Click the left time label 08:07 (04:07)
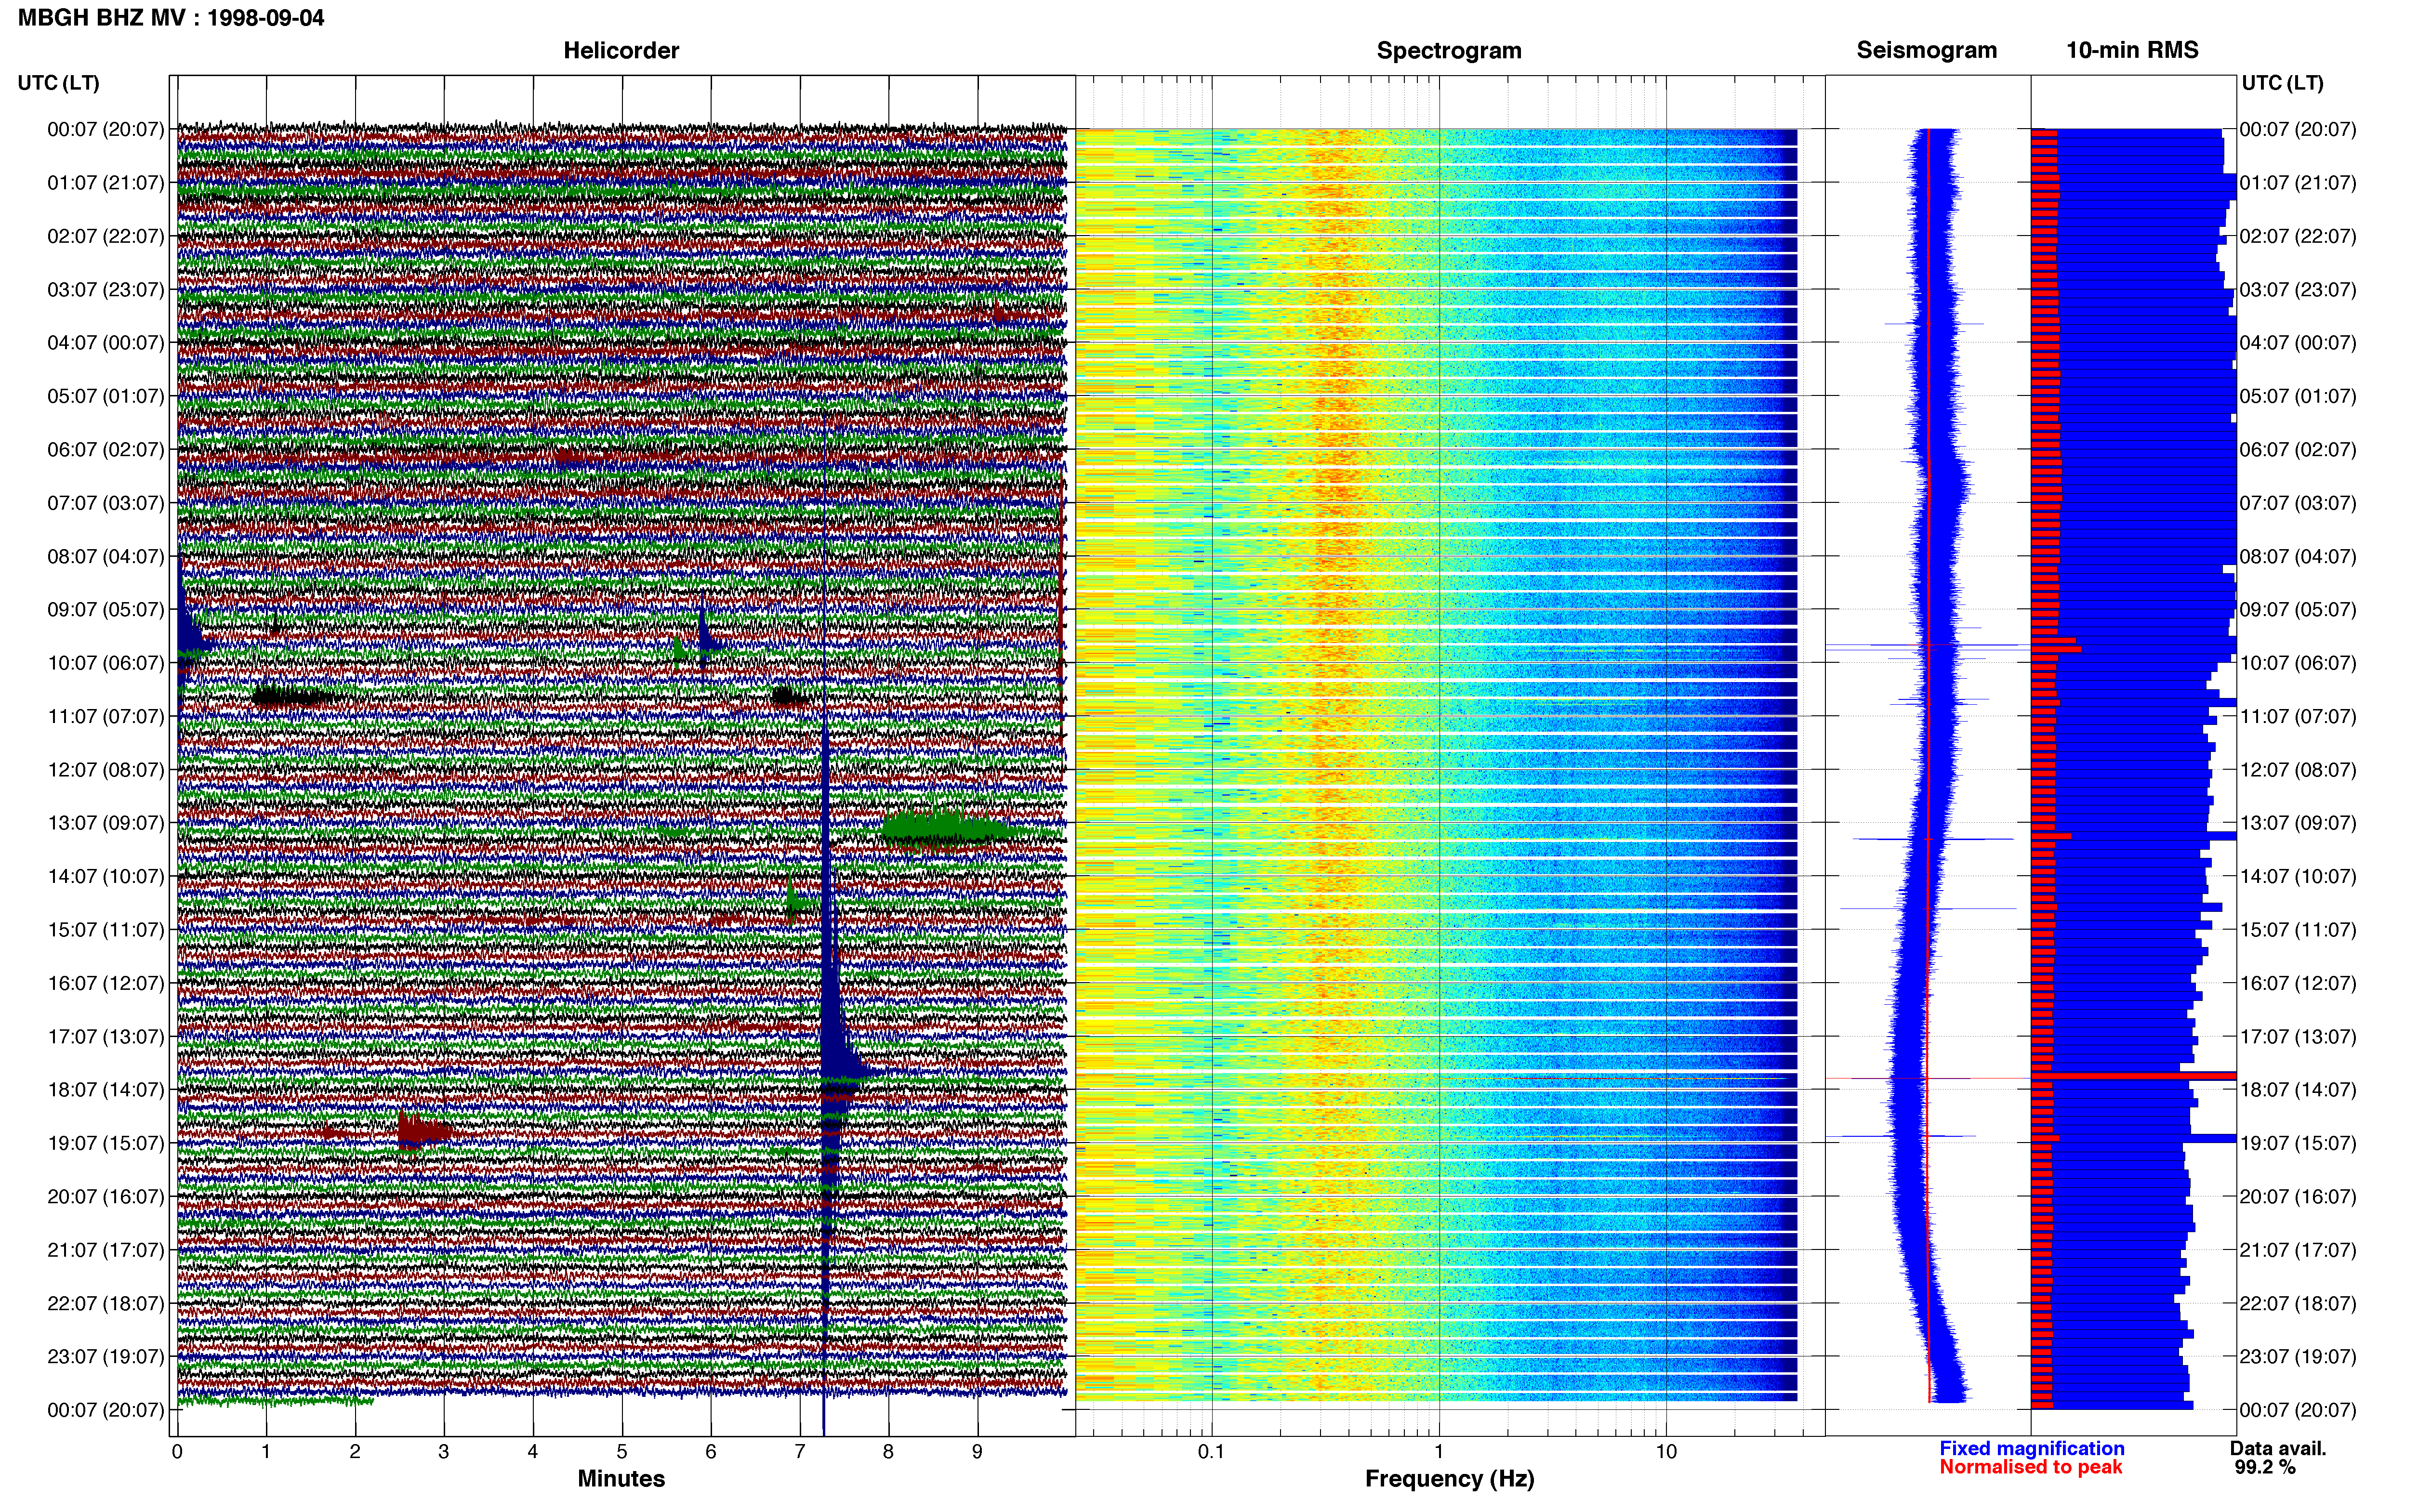The image size is (2418, 1512). click(x=106, y=556)
